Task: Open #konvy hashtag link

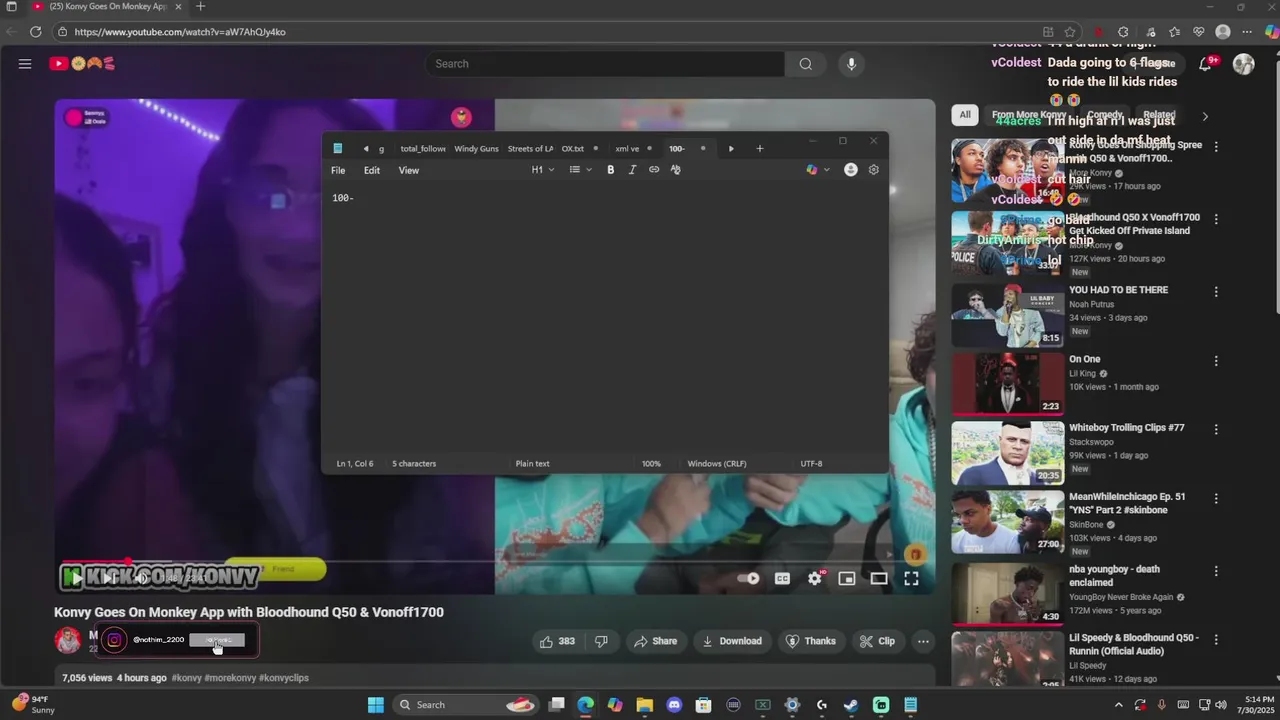Action: pos(186,678)
